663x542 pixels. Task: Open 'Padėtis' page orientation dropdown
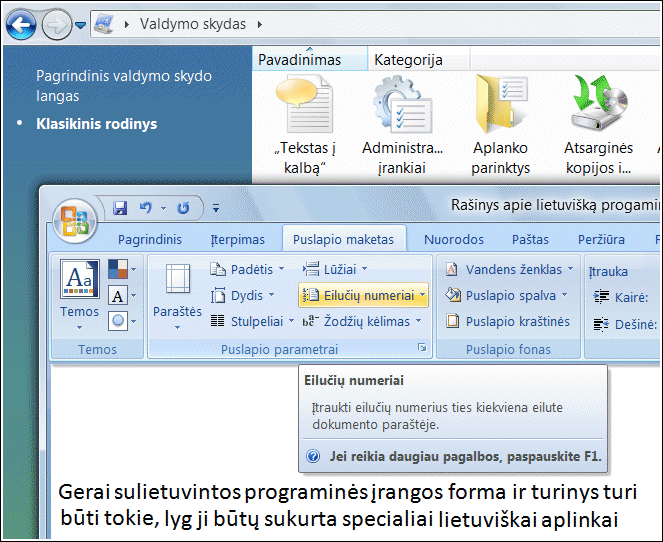tap(247, 269)
